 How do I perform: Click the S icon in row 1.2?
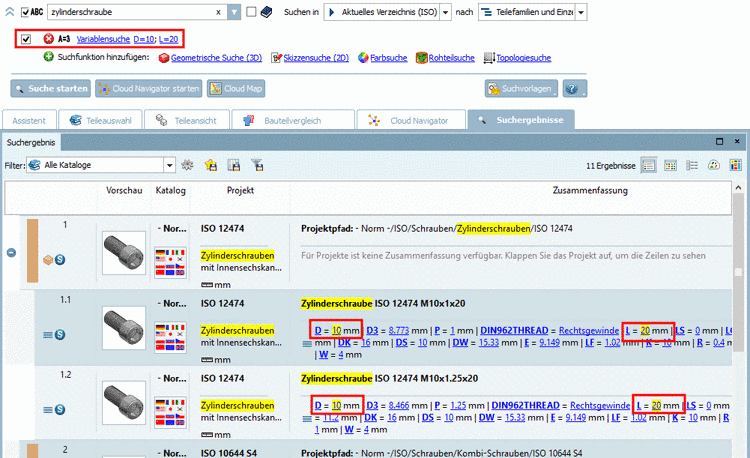coord(60,410)
